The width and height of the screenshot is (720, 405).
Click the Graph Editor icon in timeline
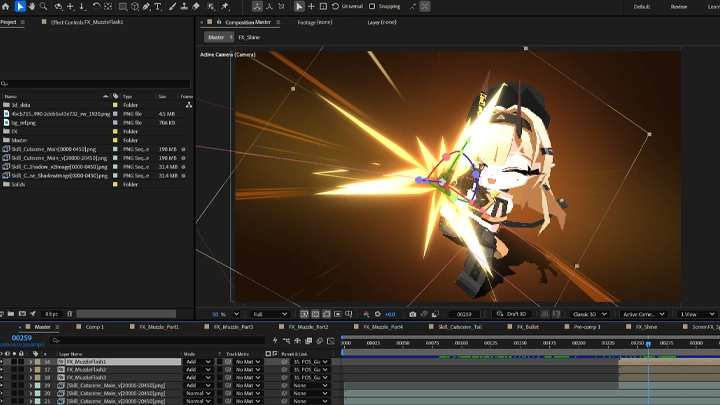[x=331, y=341]
